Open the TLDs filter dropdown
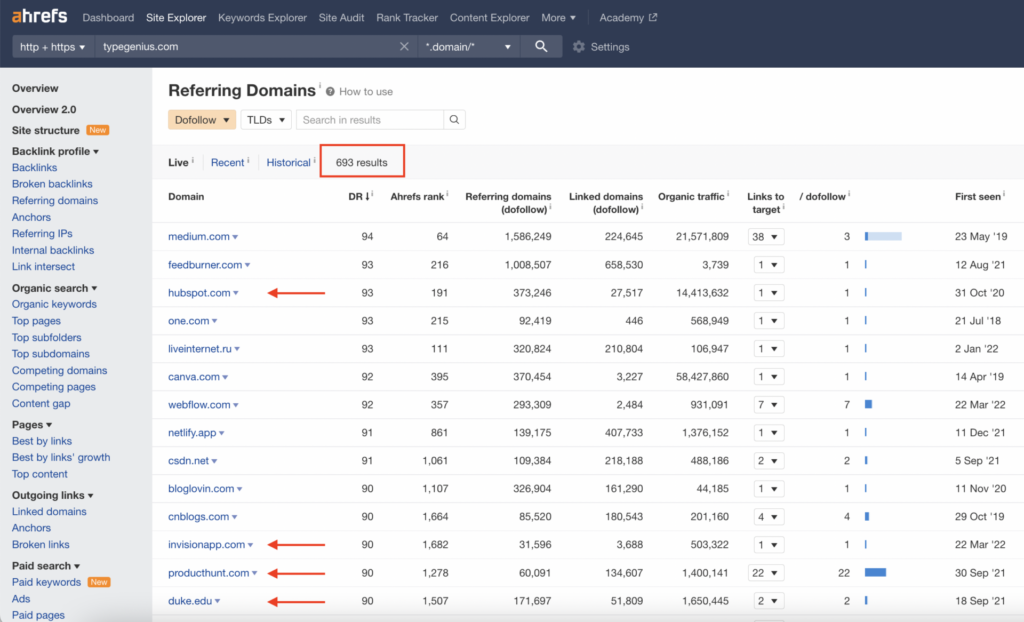This screenshot has height=622, width=1024. (266, 120)
